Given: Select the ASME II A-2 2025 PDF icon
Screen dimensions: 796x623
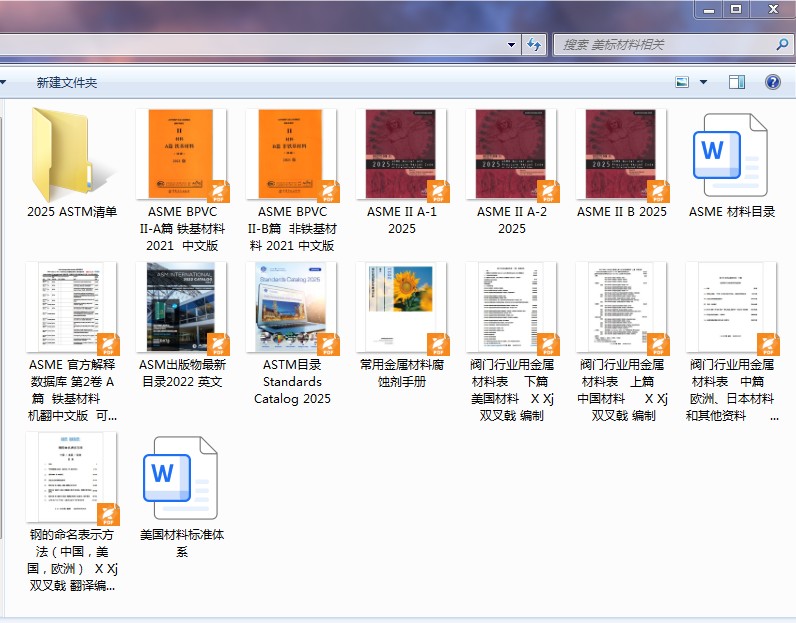Looking at the screenshot, I should [512, 154].
